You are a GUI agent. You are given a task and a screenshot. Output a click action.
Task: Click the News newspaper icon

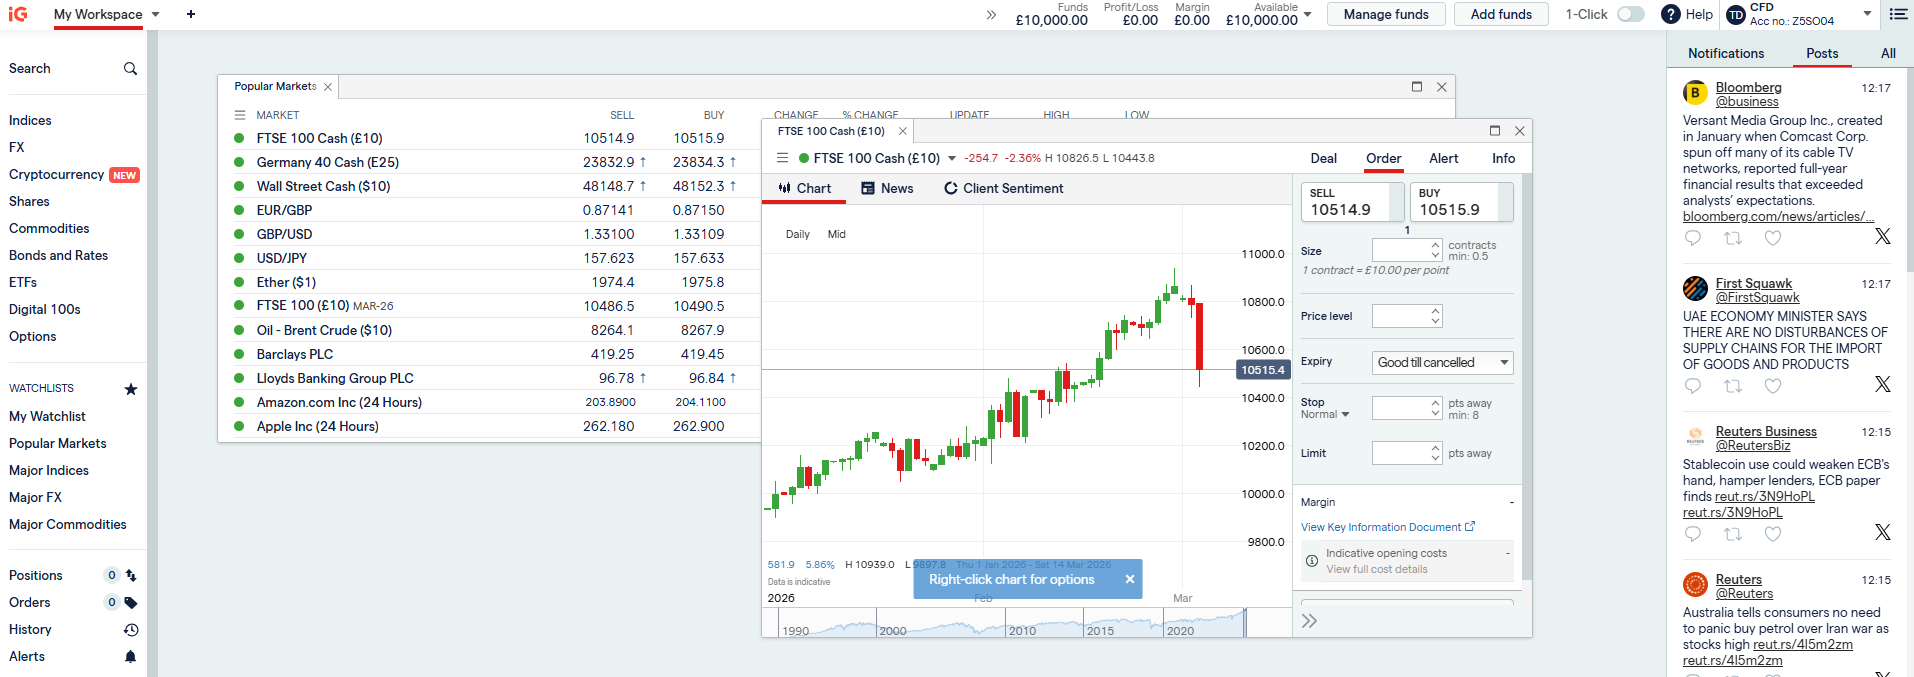coord(868,188)
